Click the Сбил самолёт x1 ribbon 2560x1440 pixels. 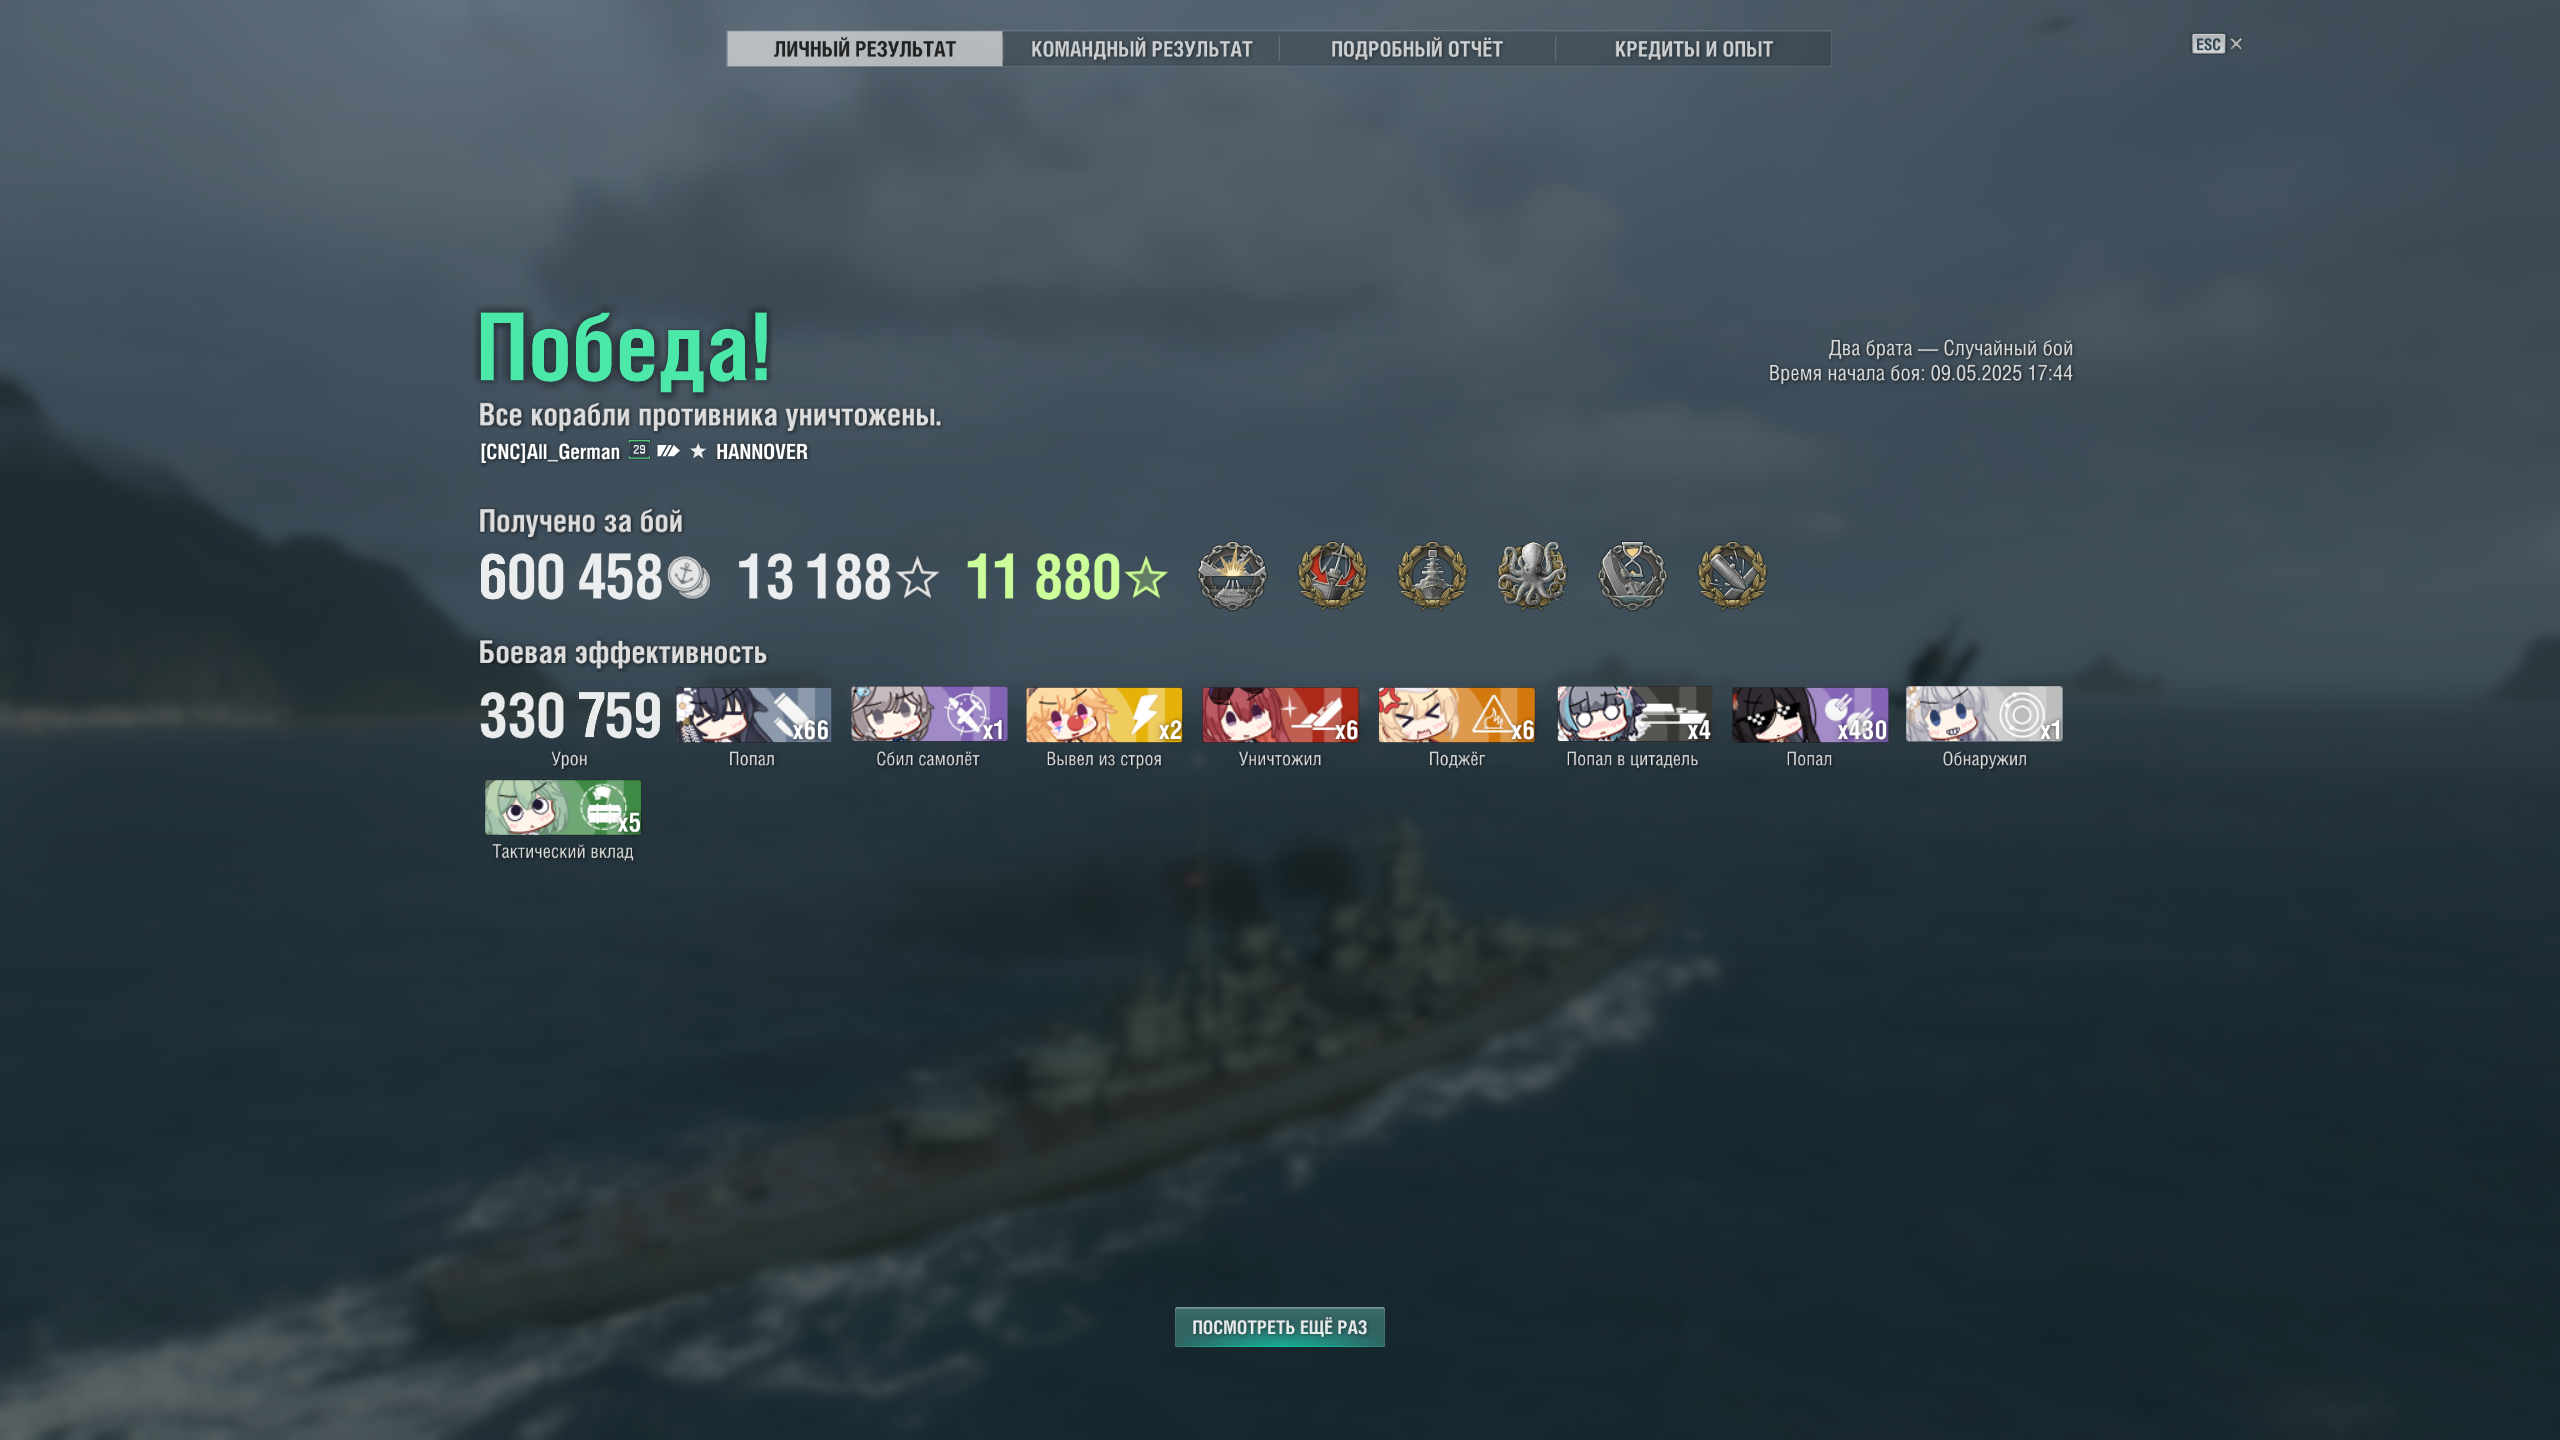tap(929, 714)
